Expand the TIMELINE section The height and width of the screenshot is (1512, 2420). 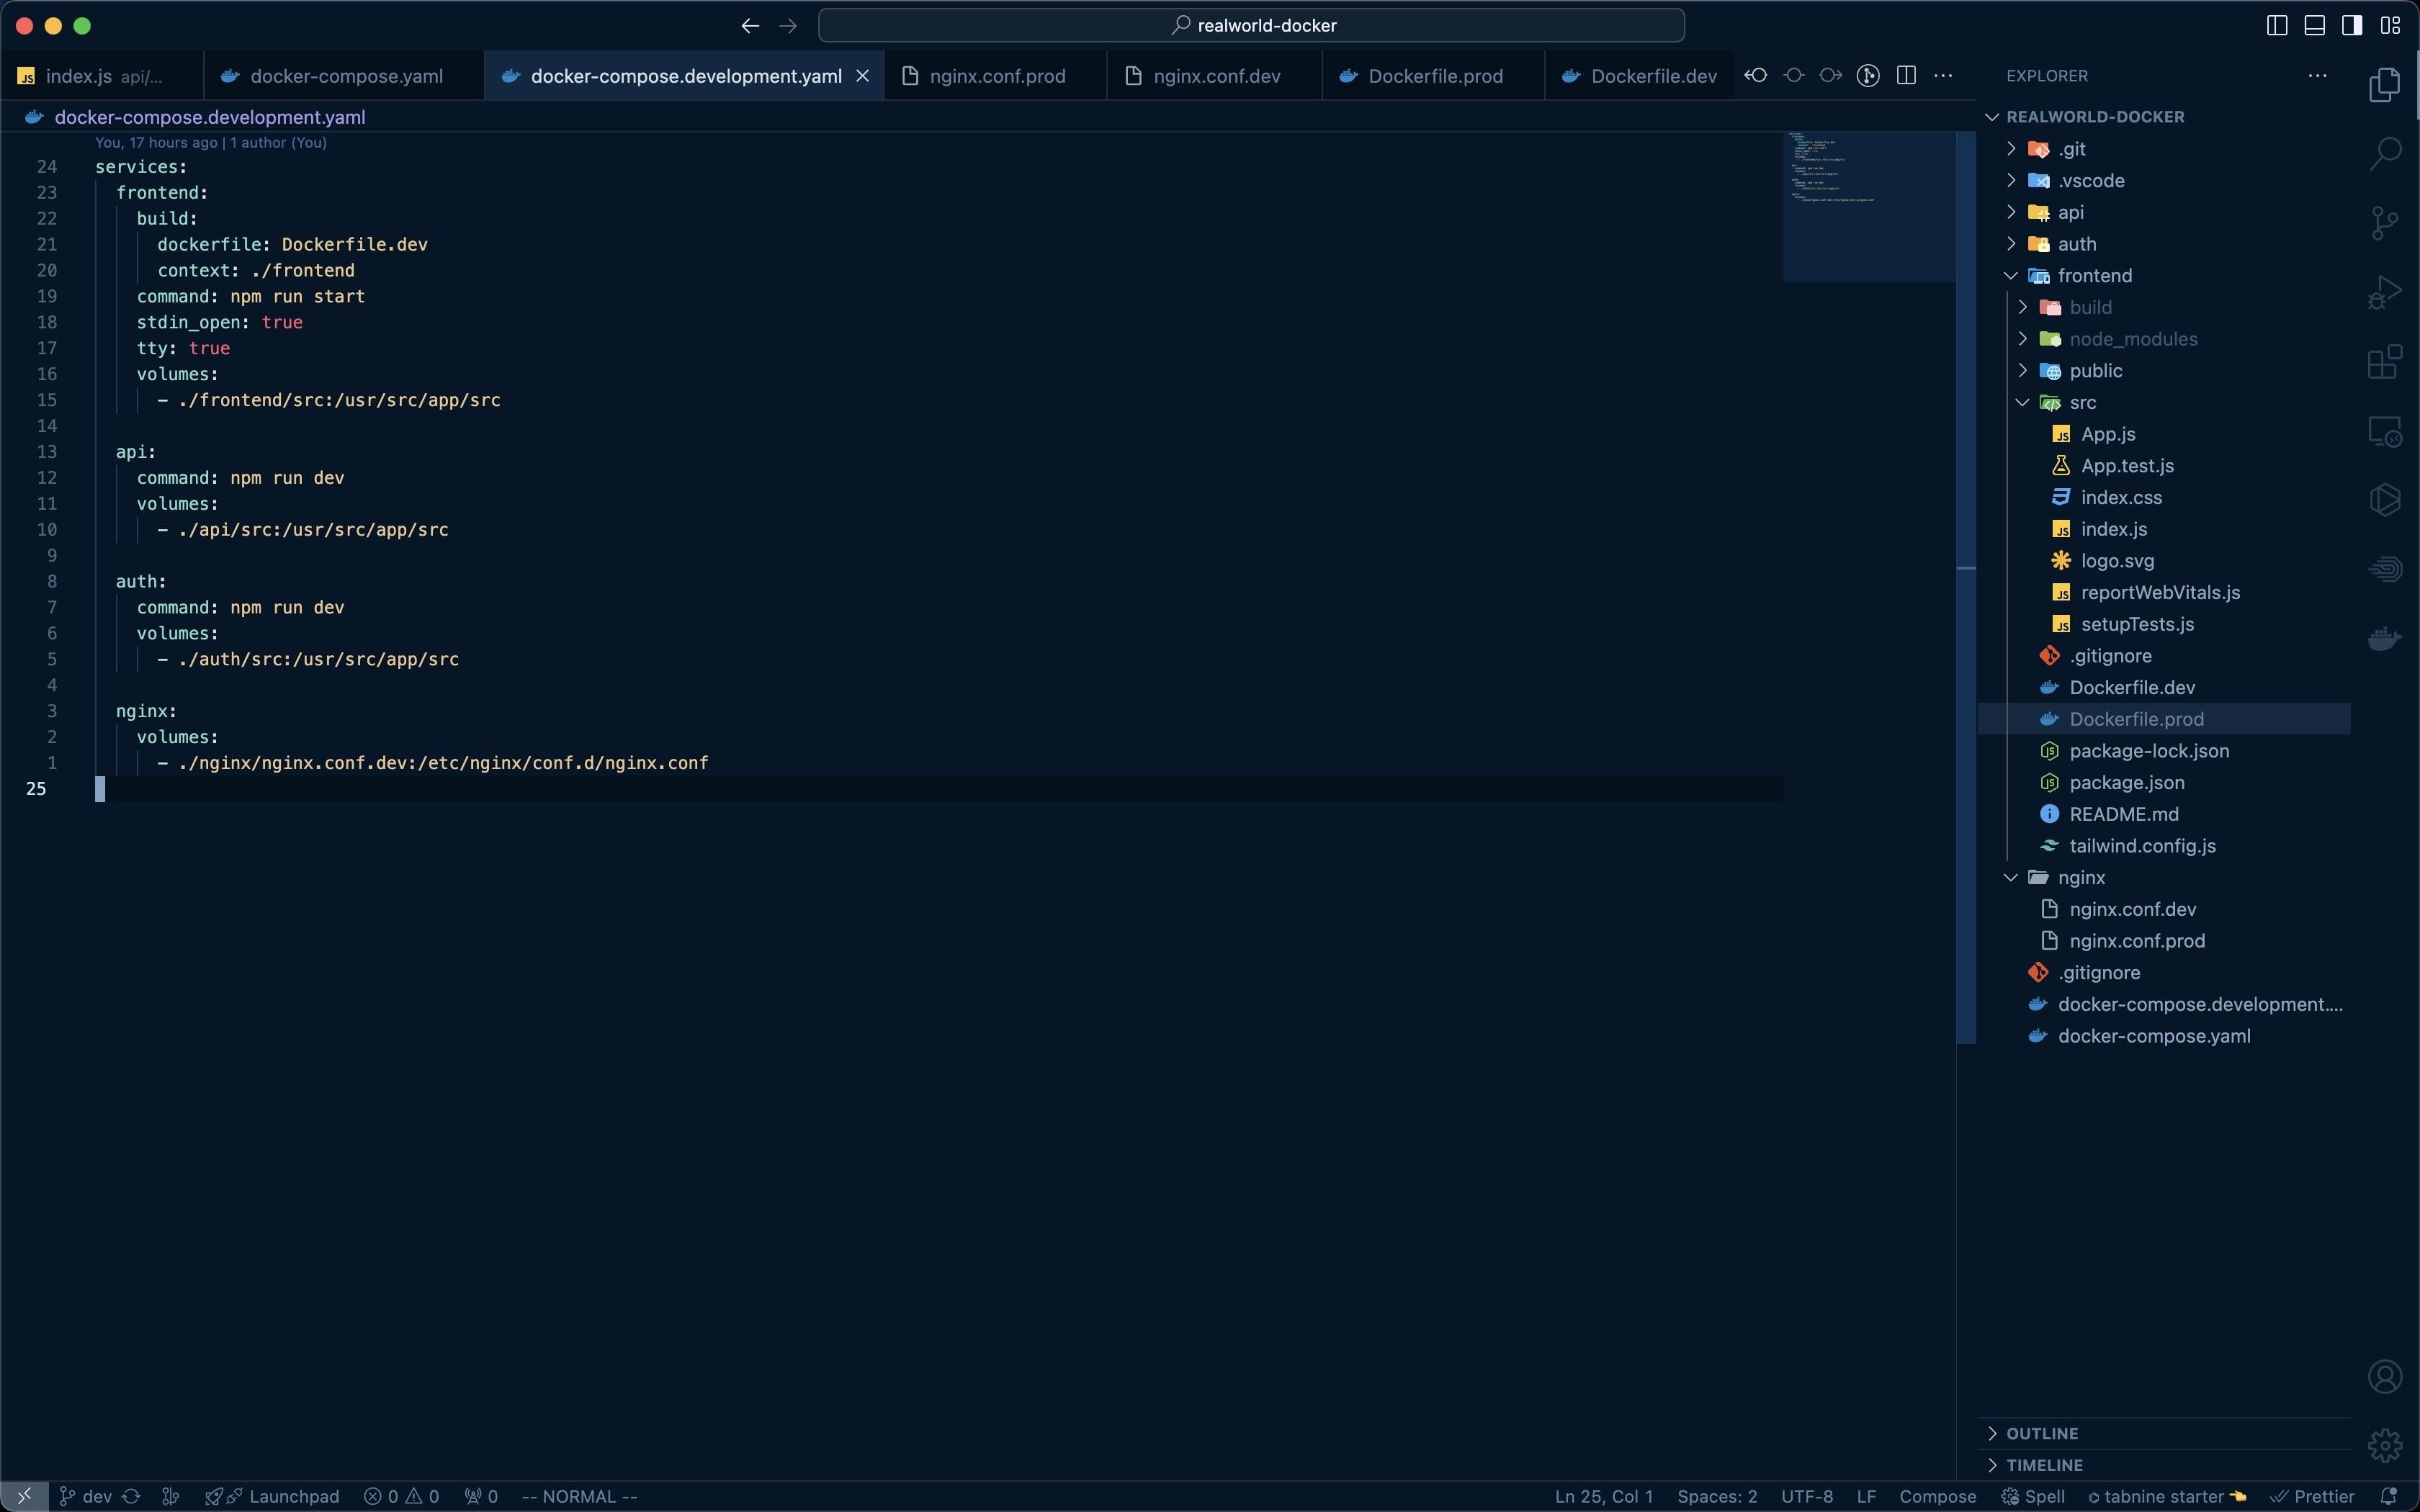coord(2165,1465)
